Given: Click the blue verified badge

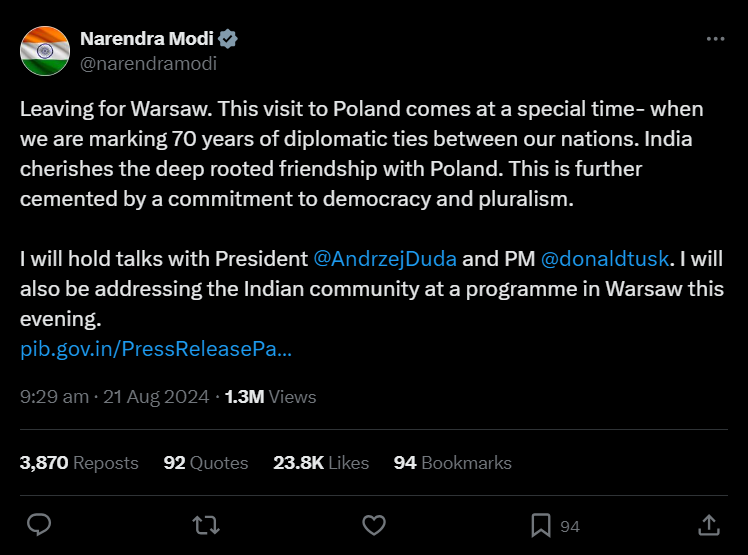Looking at the screenshot, I should [228, 40].
